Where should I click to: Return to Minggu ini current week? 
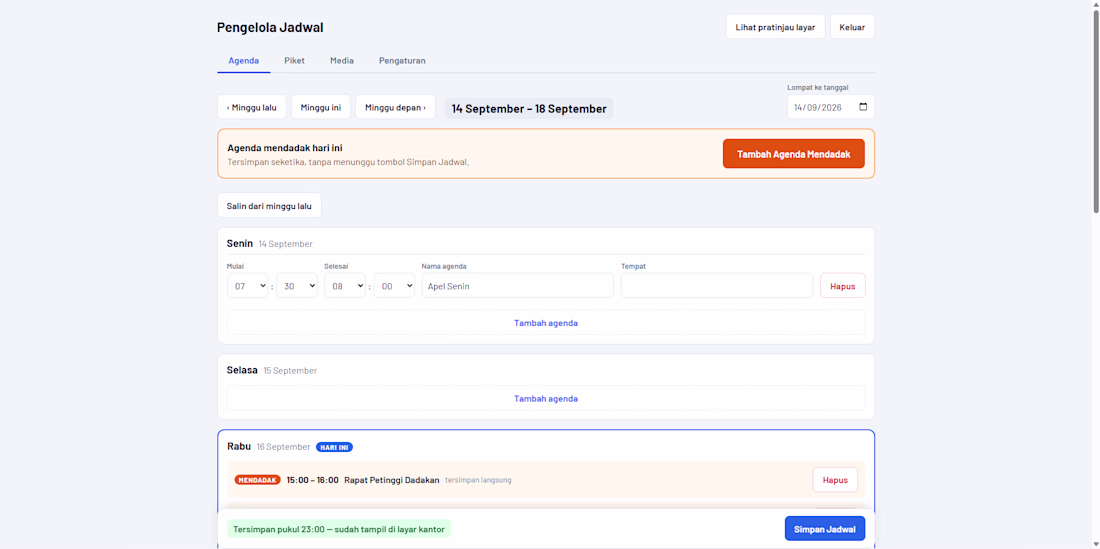(321, 107)
